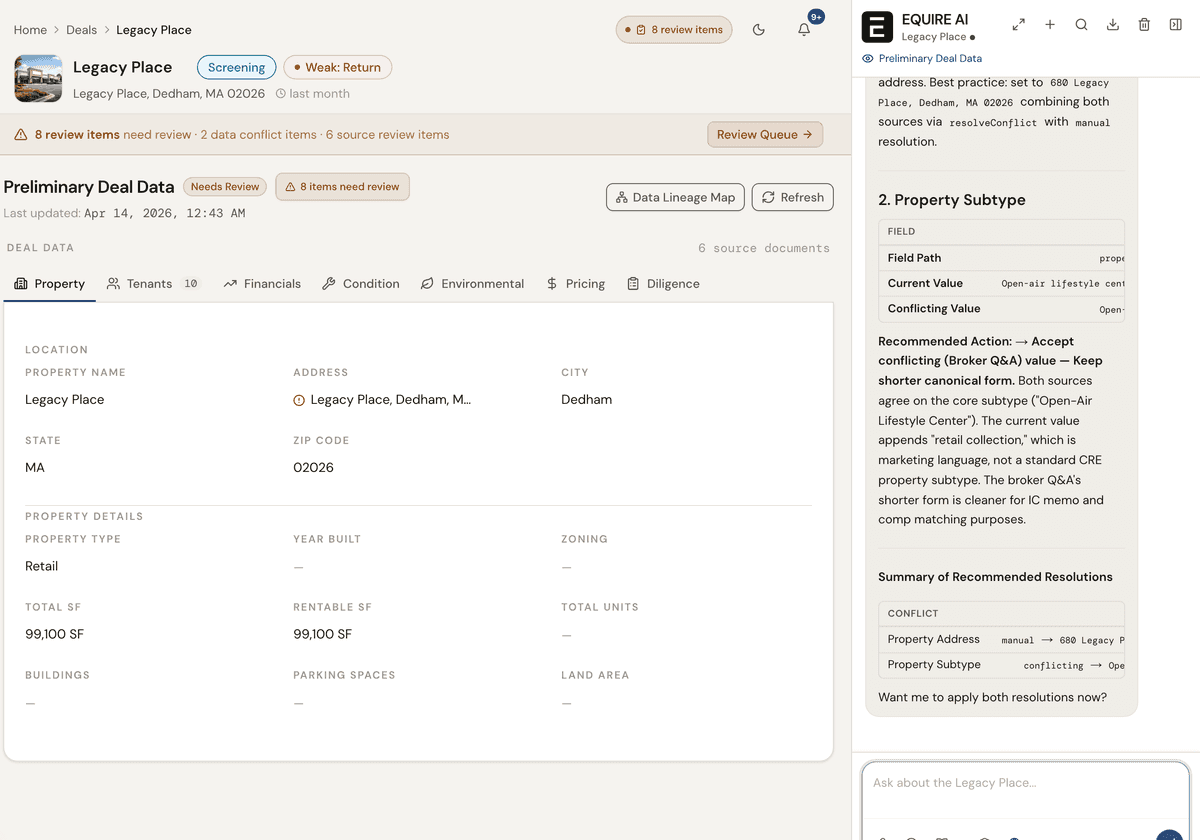The height and width of the screenshot is (840, 1200).
Task: Click the Preliminary Deal Data context link
Action: 930,59
